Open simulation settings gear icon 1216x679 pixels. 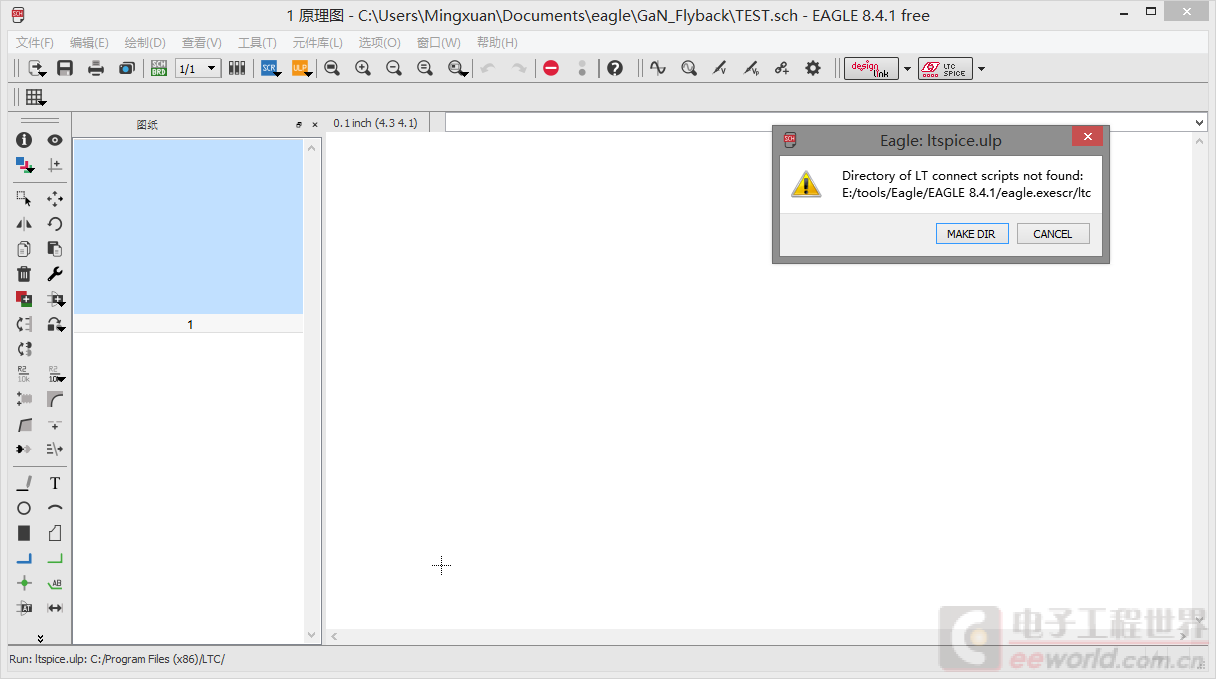[813, 68]
